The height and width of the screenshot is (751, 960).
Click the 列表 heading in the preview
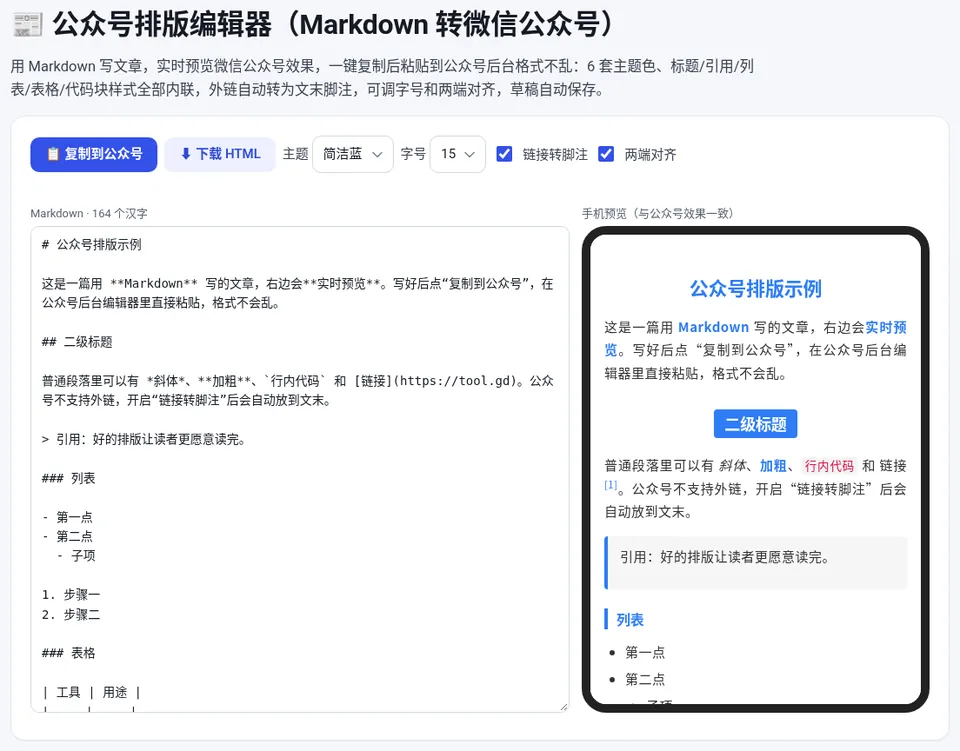click(630, 619)
